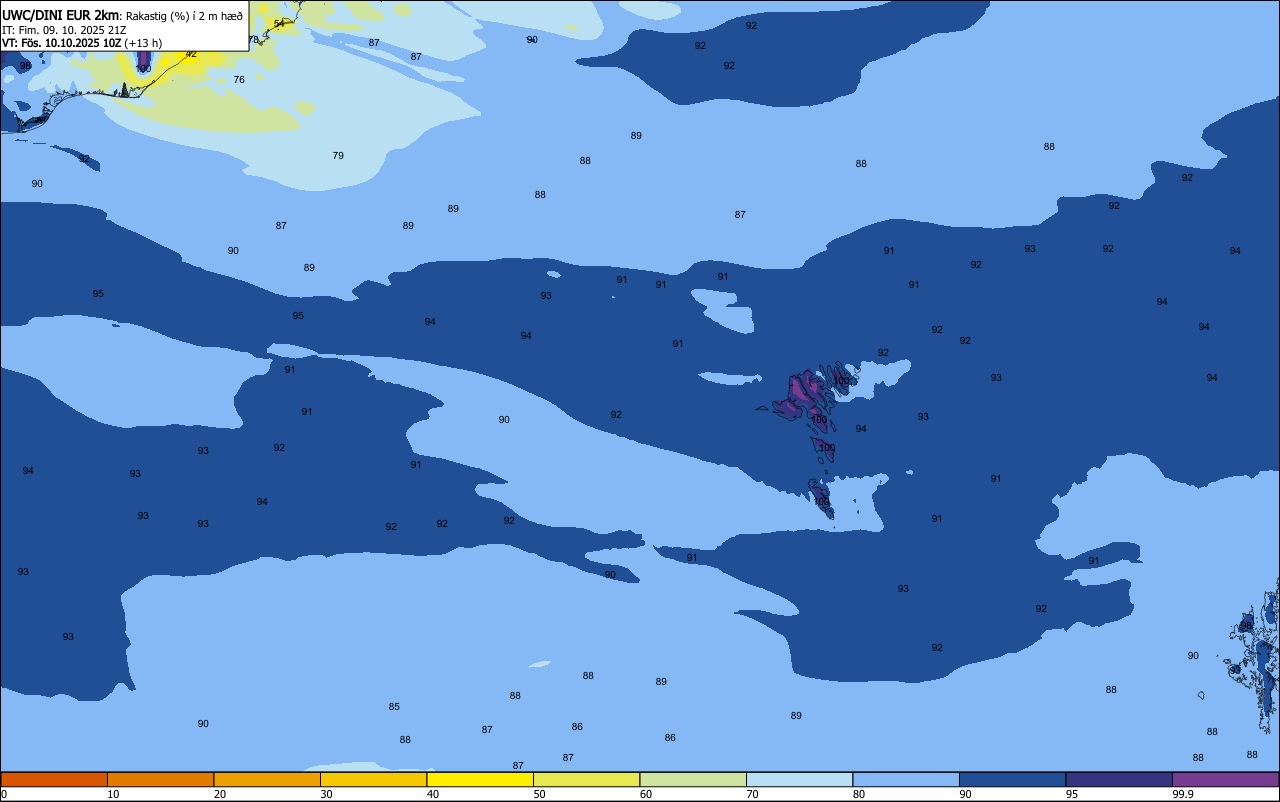Screen dimensions: 1280x802
Task: Click the 90–95 dark blue legend swatch
Action: (x=1012, y=779)
